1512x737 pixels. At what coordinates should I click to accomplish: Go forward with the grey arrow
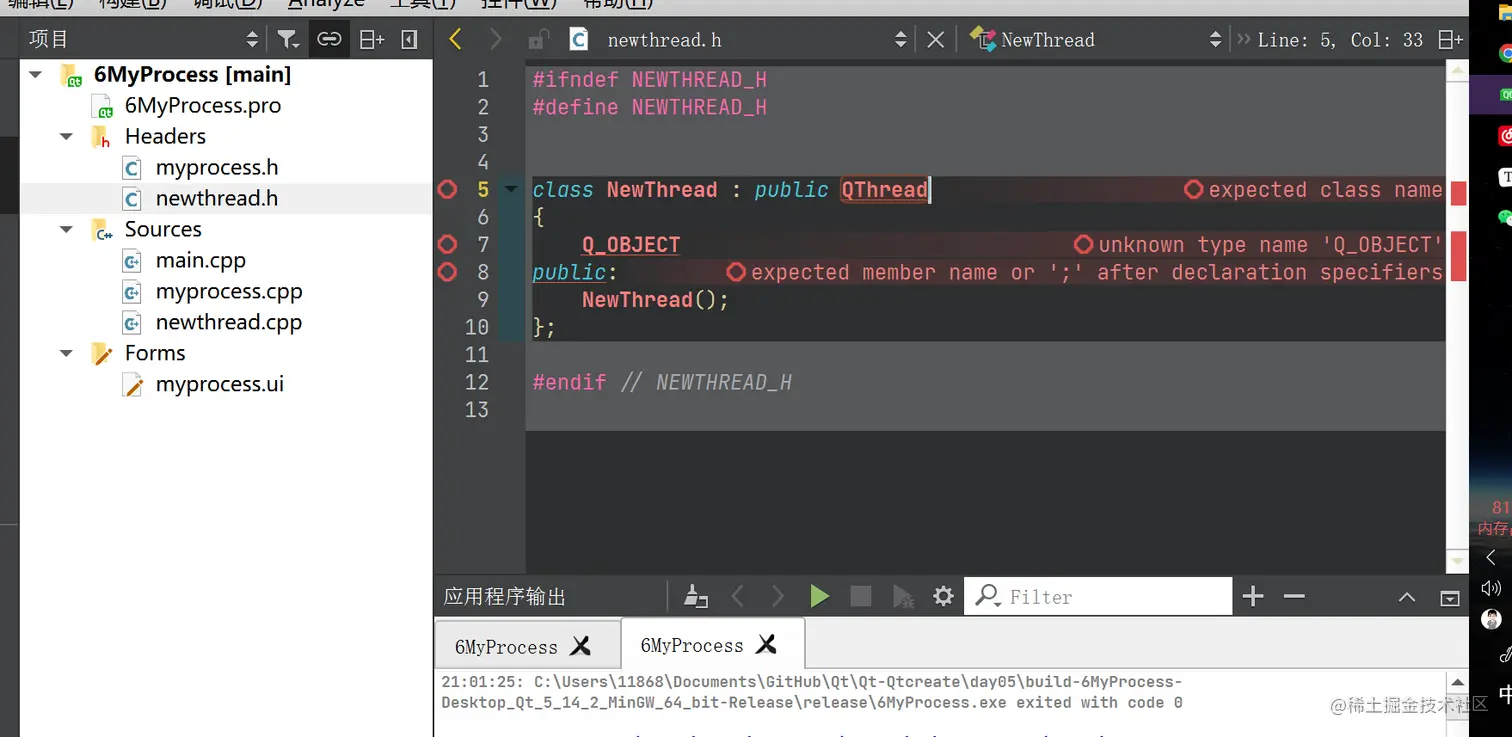coord(496,39)
